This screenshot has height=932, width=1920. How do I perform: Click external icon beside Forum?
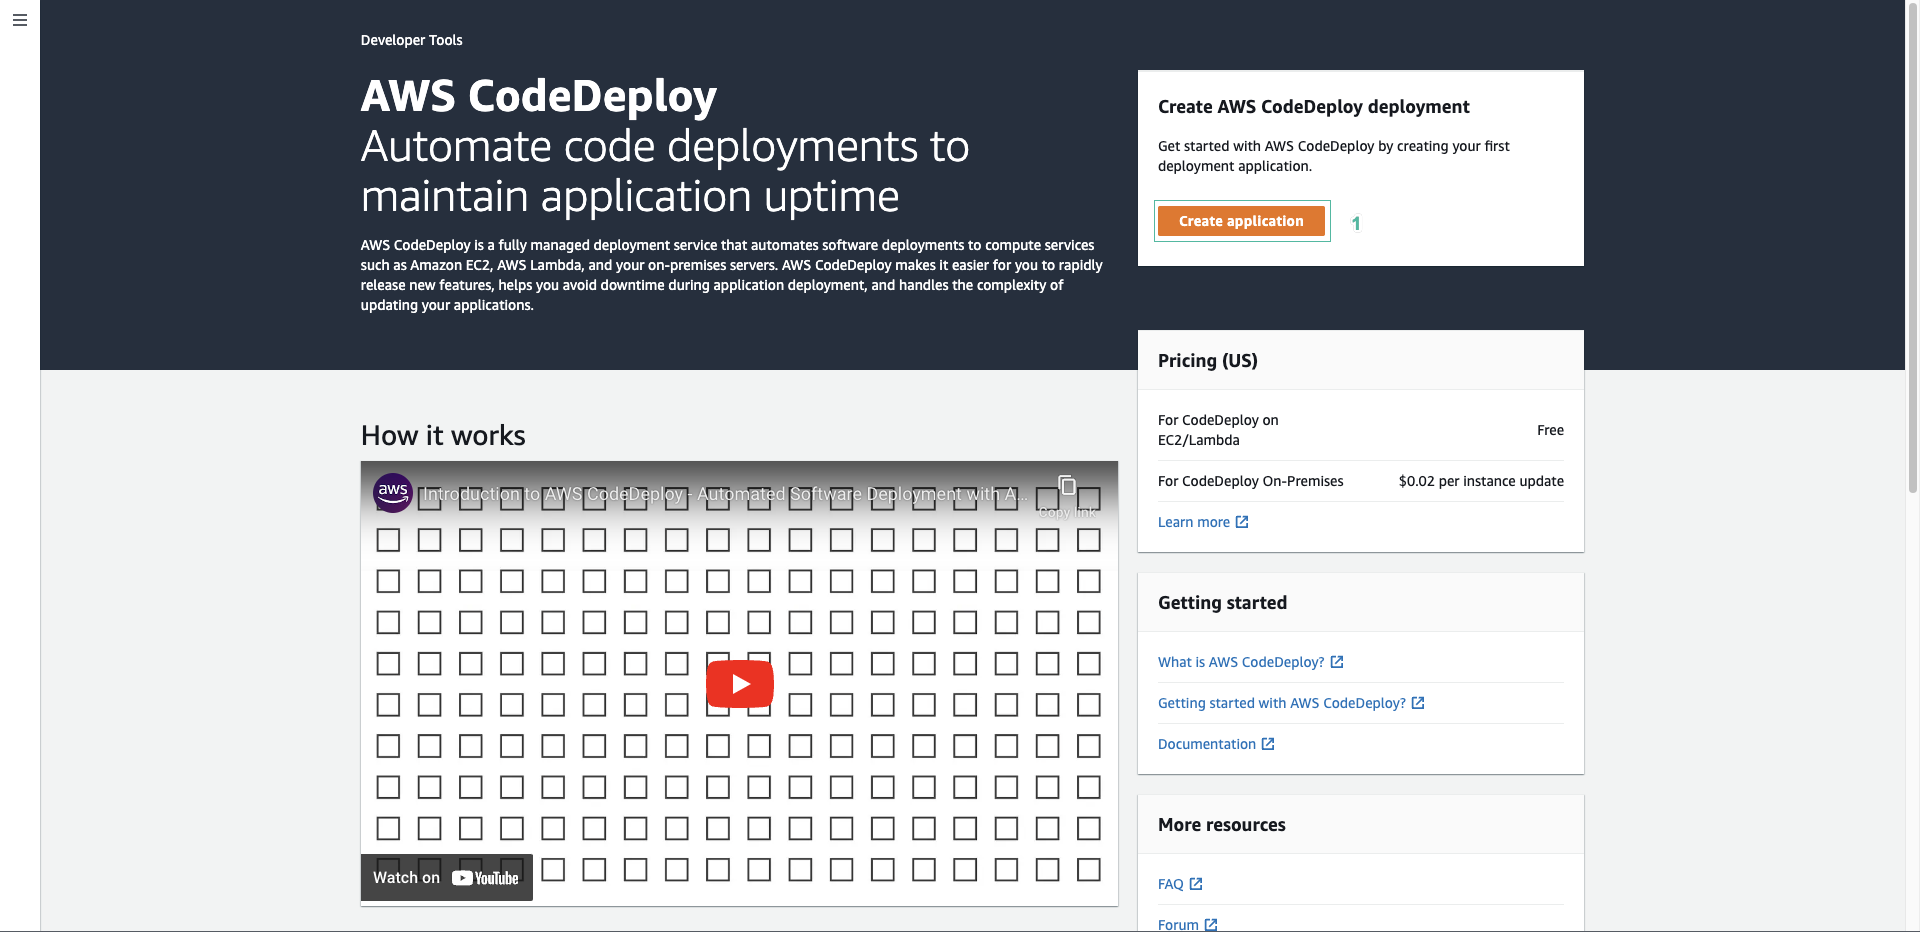(x=1211, y=925)
